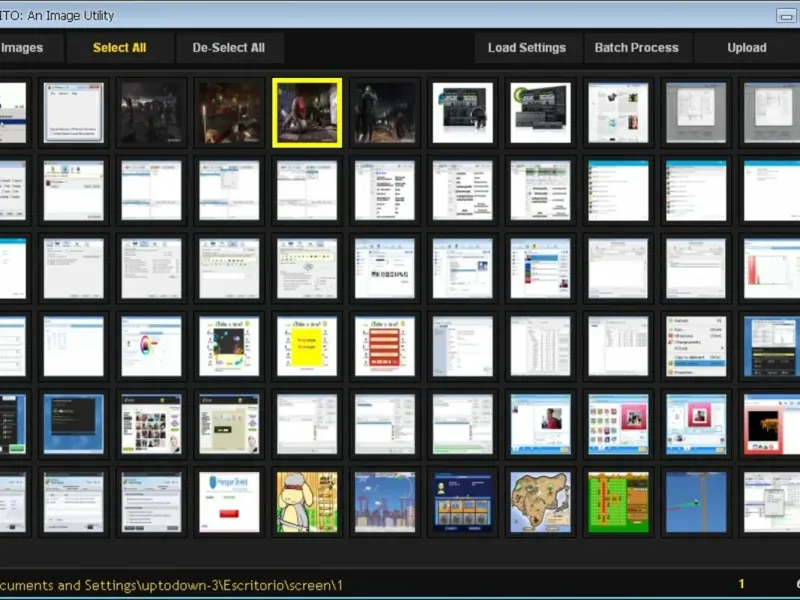Select the color wheel thumbnail
This screenshot has width=800, height=600.
tap(152, 346)
